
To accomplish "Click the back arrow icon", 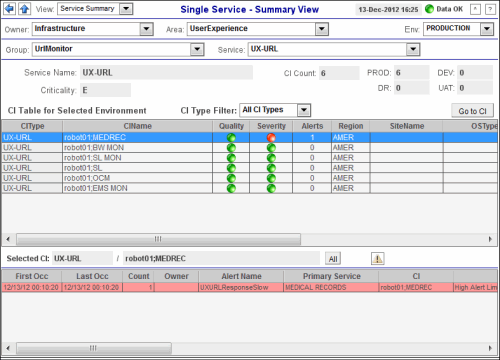I will pyautogui.click(x=9, y=8).
